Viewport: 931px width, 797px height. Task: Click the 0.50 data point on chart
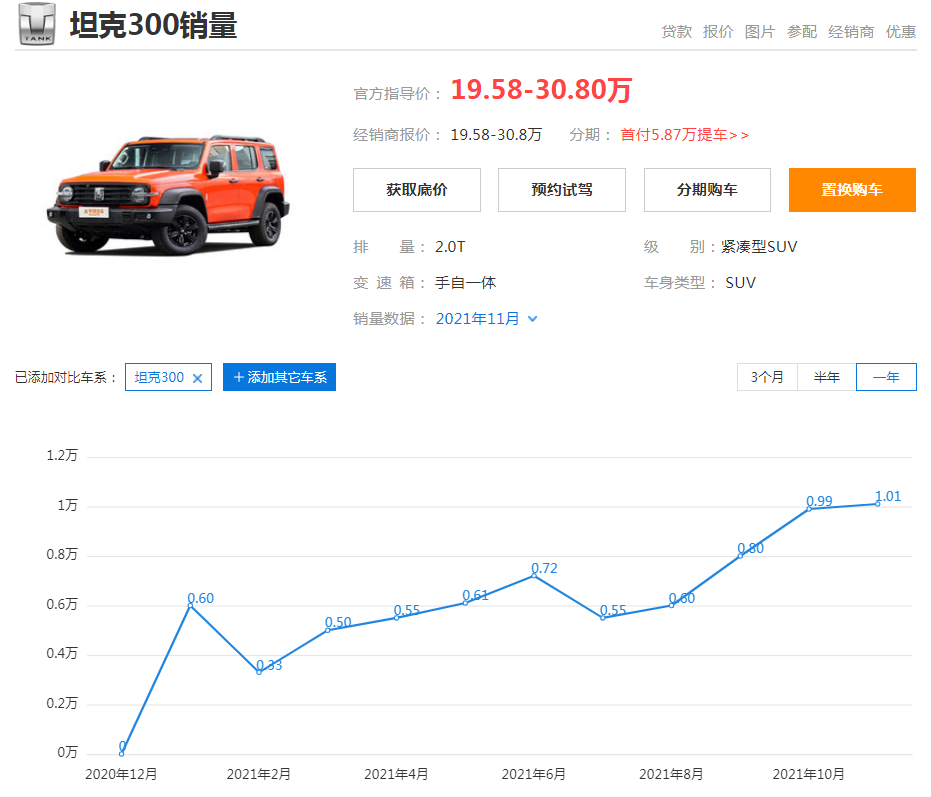pyautogui.click(x=328, y=630)
